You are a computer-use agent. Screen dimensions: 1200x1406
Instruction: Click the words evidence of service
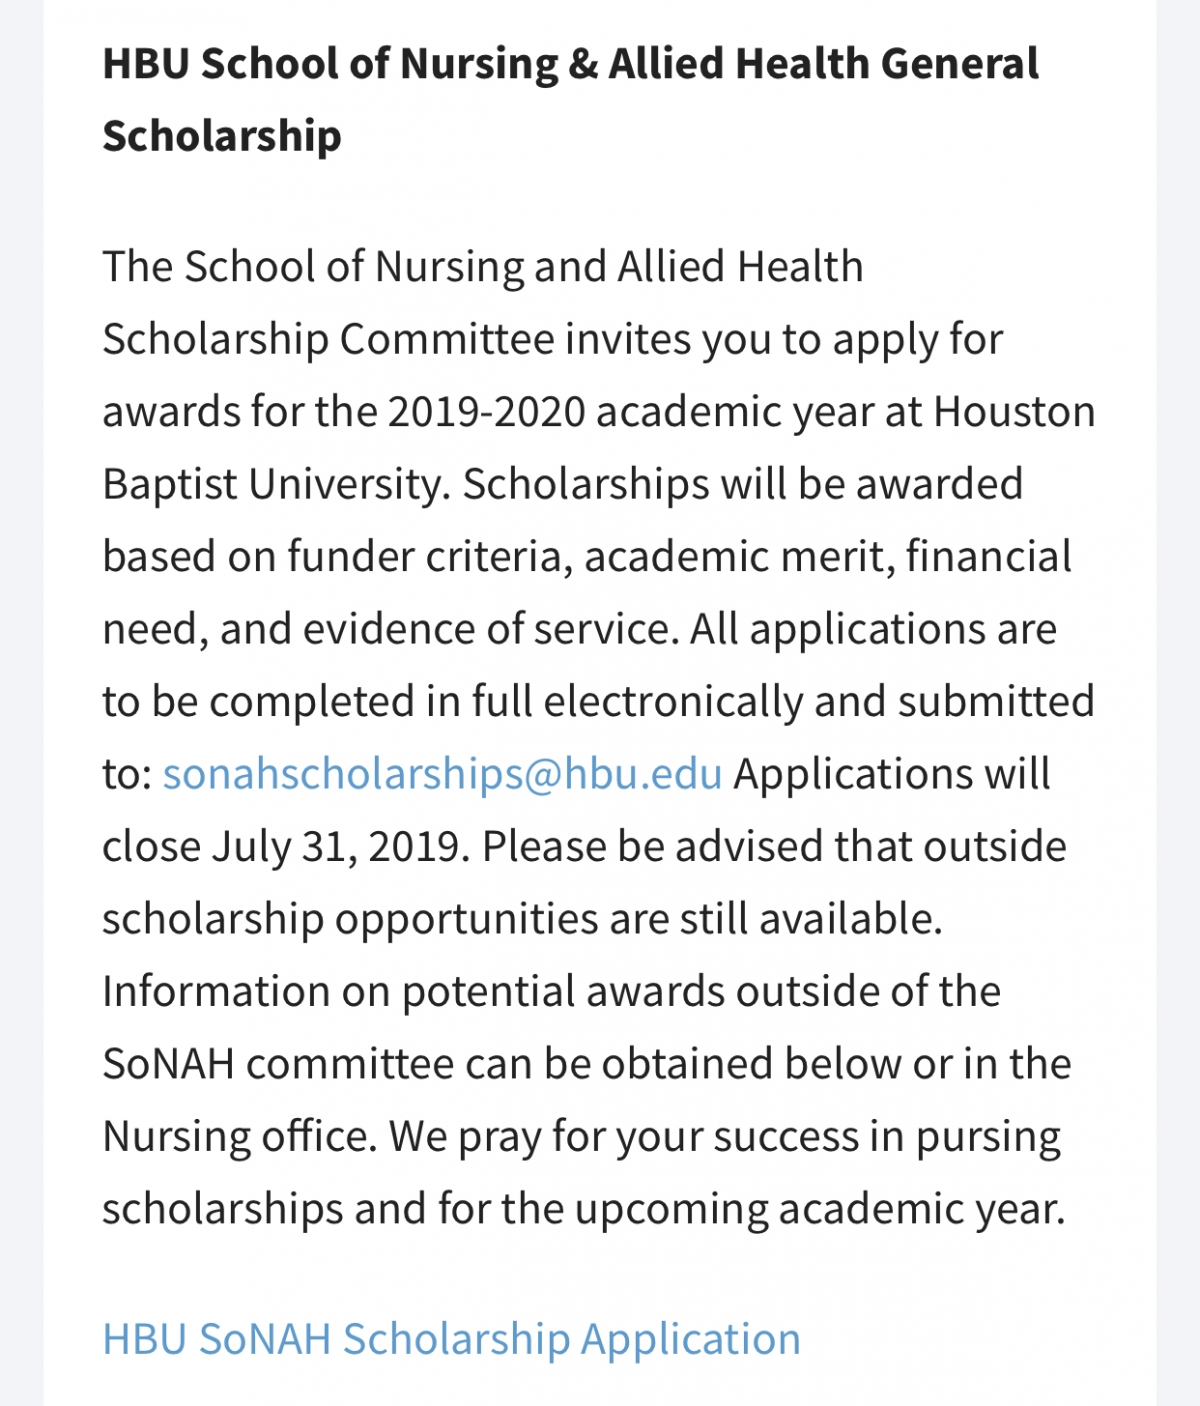485,630
